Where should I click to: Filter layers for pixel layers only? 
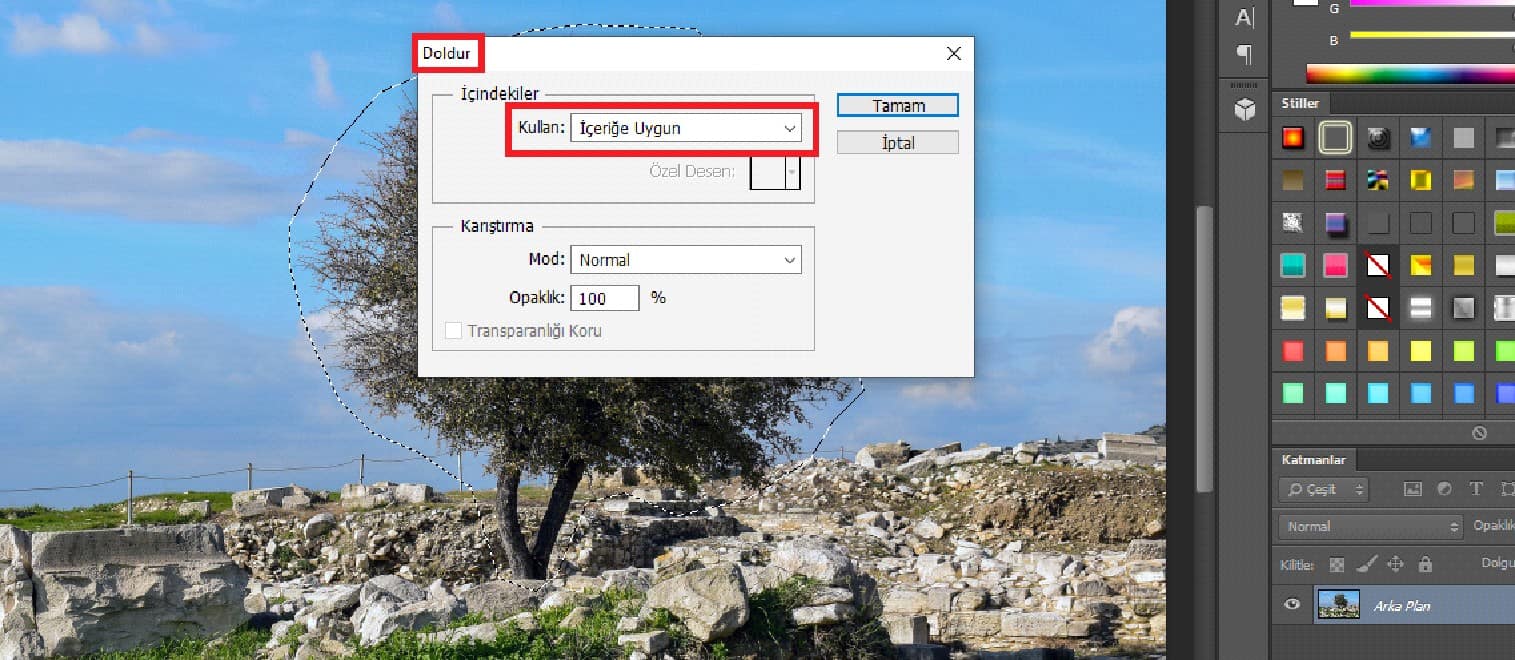click(x=1413, y=489)
